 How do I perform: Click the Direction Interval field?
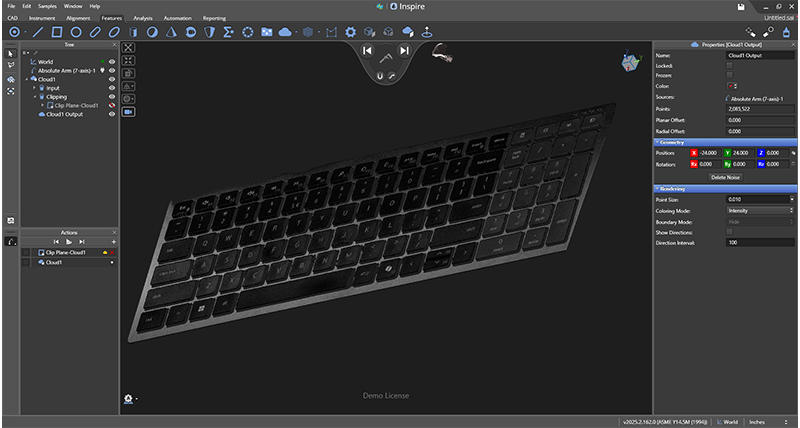(760, 243)
